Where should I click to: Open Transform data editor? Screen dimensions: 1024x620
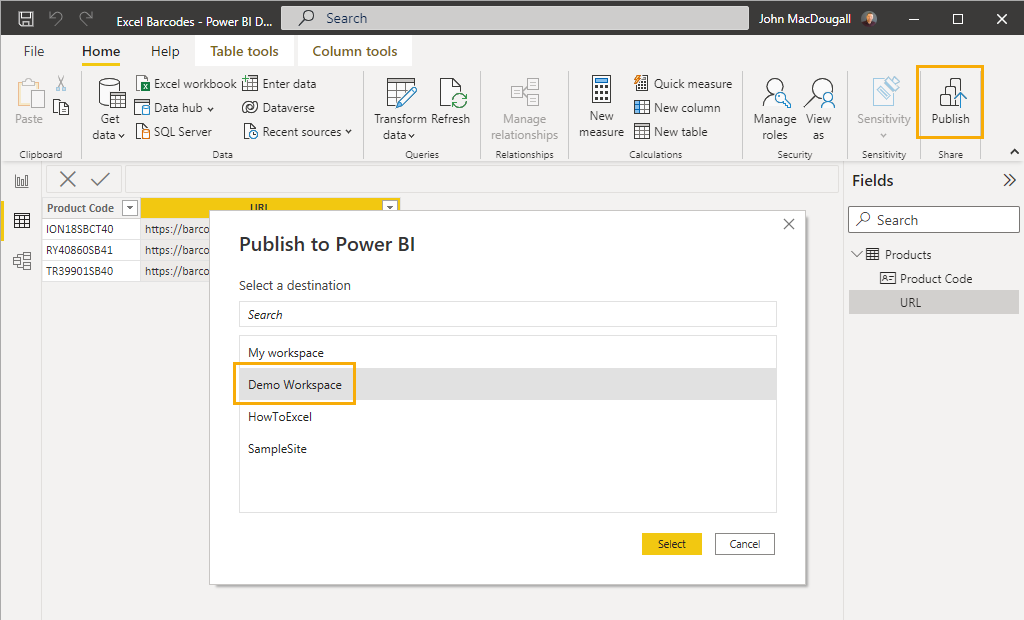pos(400,108)
